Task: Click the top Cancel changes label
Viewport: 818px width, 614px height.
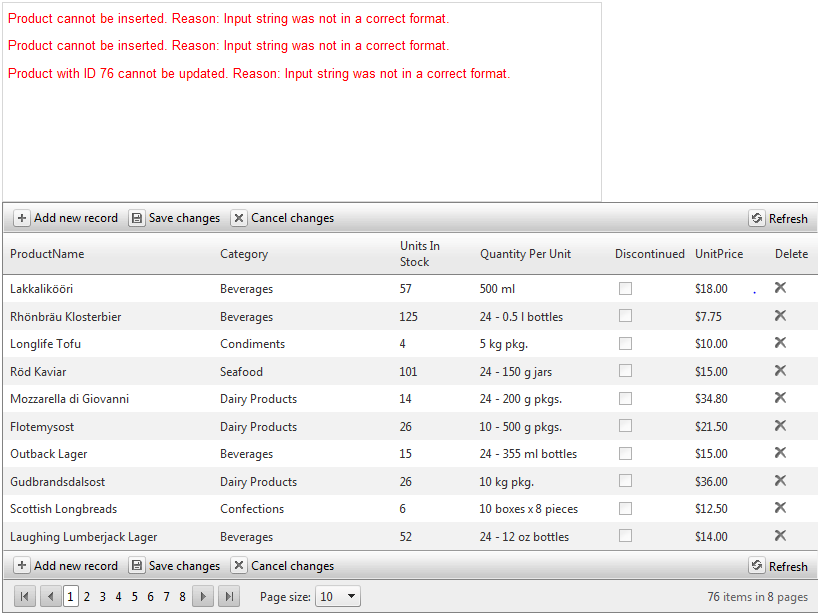Action: (292, 218)
